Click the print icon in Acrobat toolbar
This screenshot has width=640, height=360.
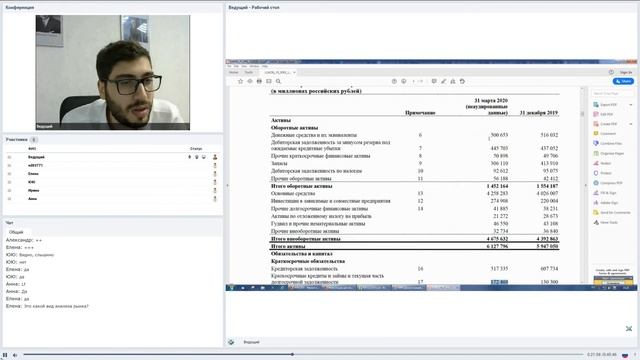(259, 81)
